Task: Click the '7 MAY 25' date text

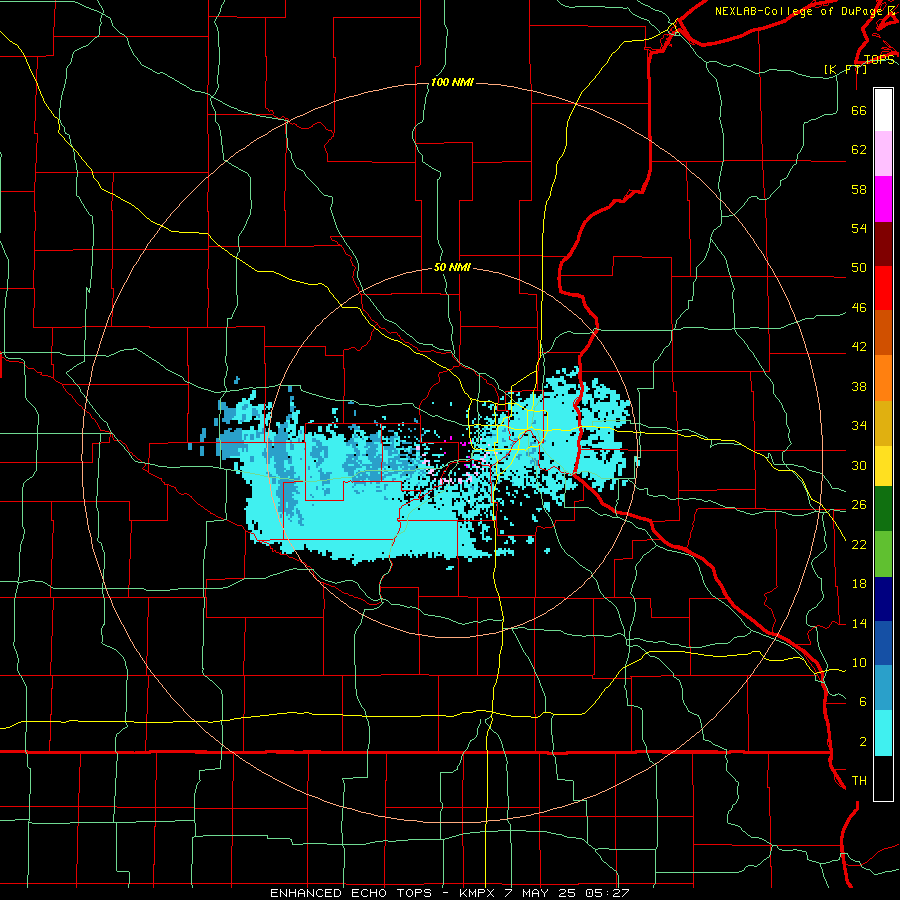Action: [542, 893]
